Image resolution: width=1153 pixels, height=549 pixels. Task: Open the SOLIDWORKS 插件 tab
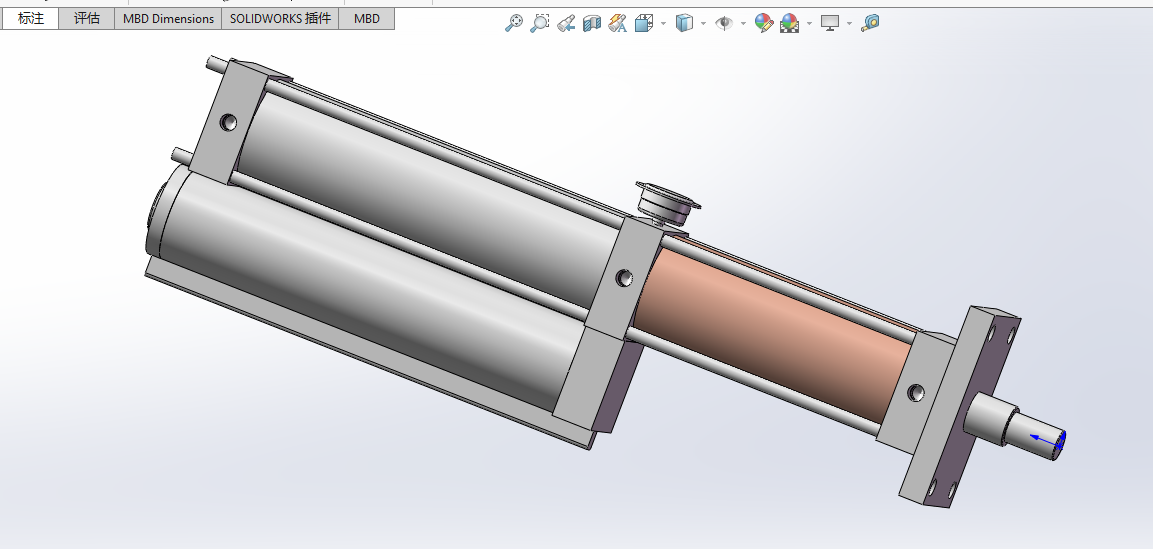click(x=280, y=18)
